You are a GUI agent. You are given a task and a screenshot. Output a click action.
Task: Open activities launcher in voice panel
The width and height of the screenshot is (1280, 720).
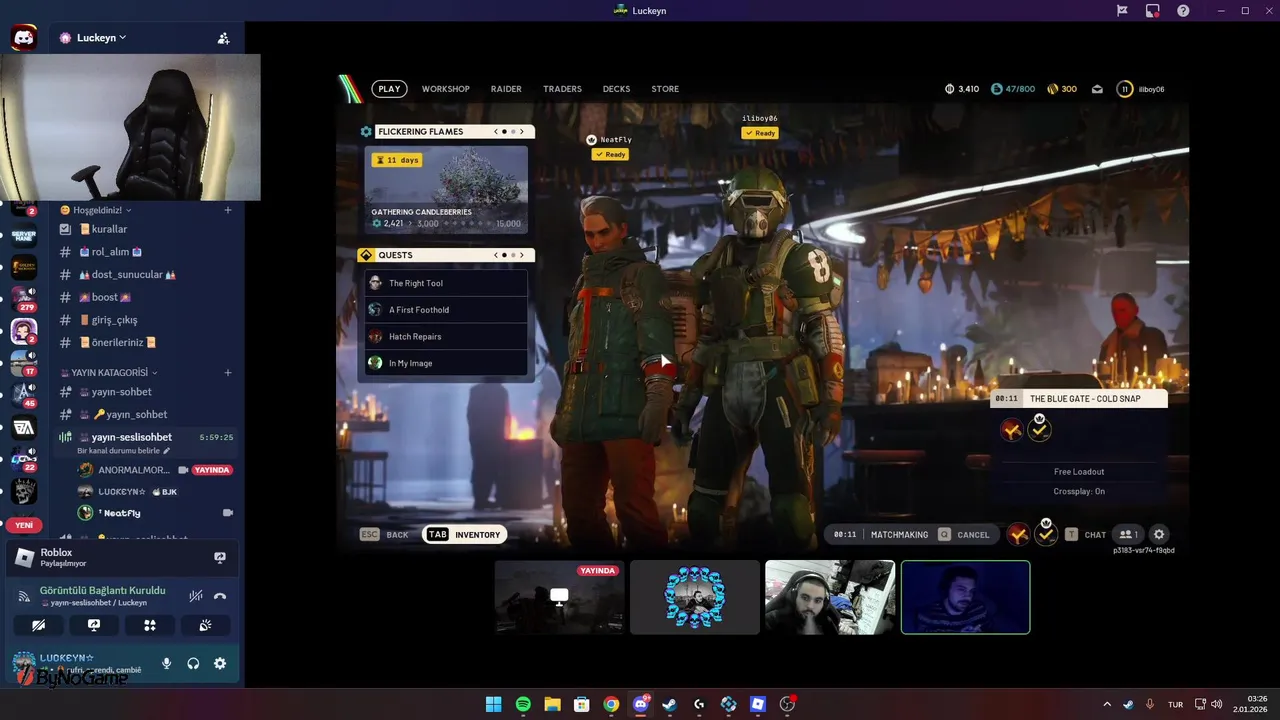150,625
